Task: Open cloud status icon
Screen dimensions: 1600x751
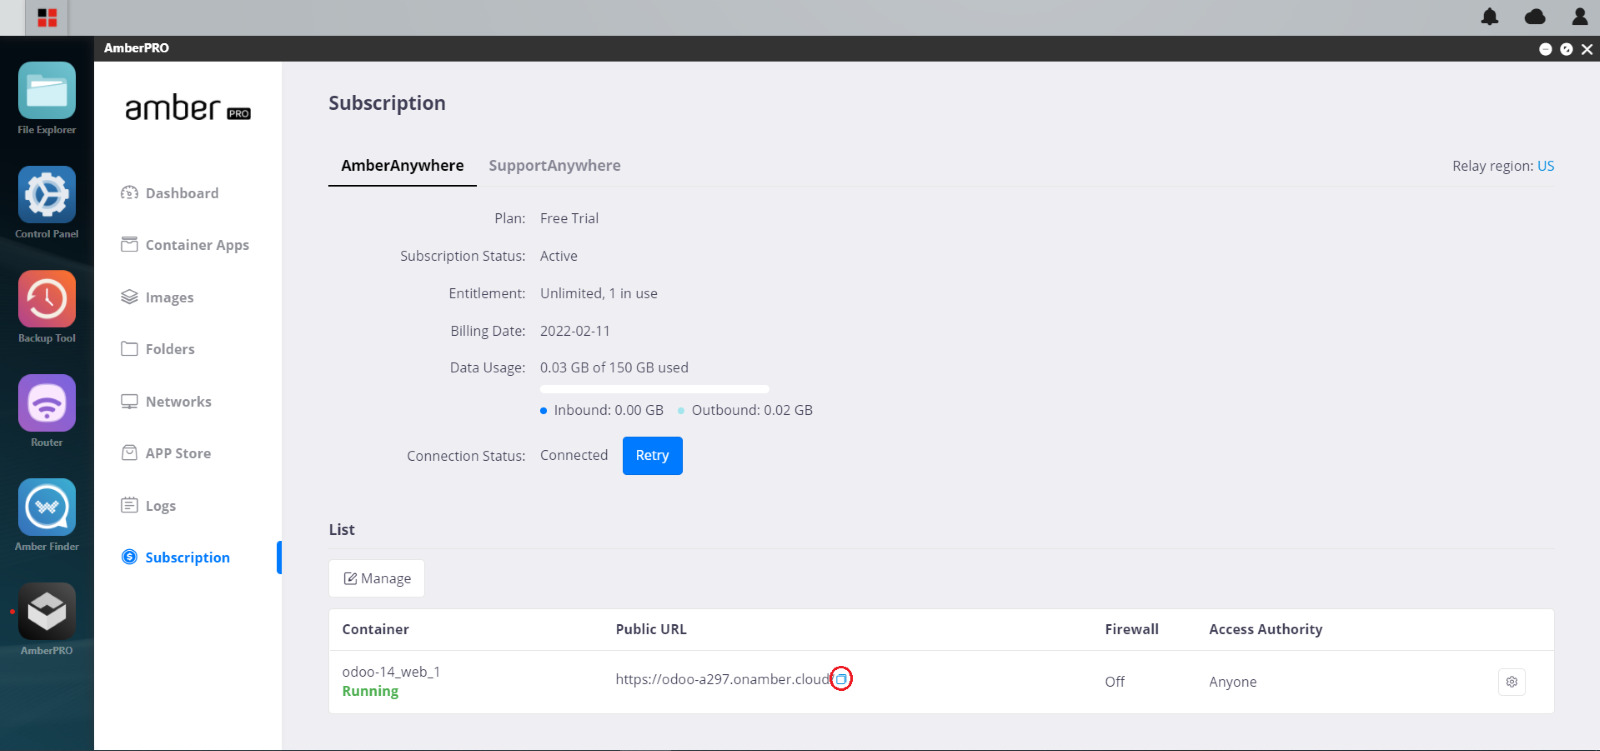Action: [x=1535, y=16]
